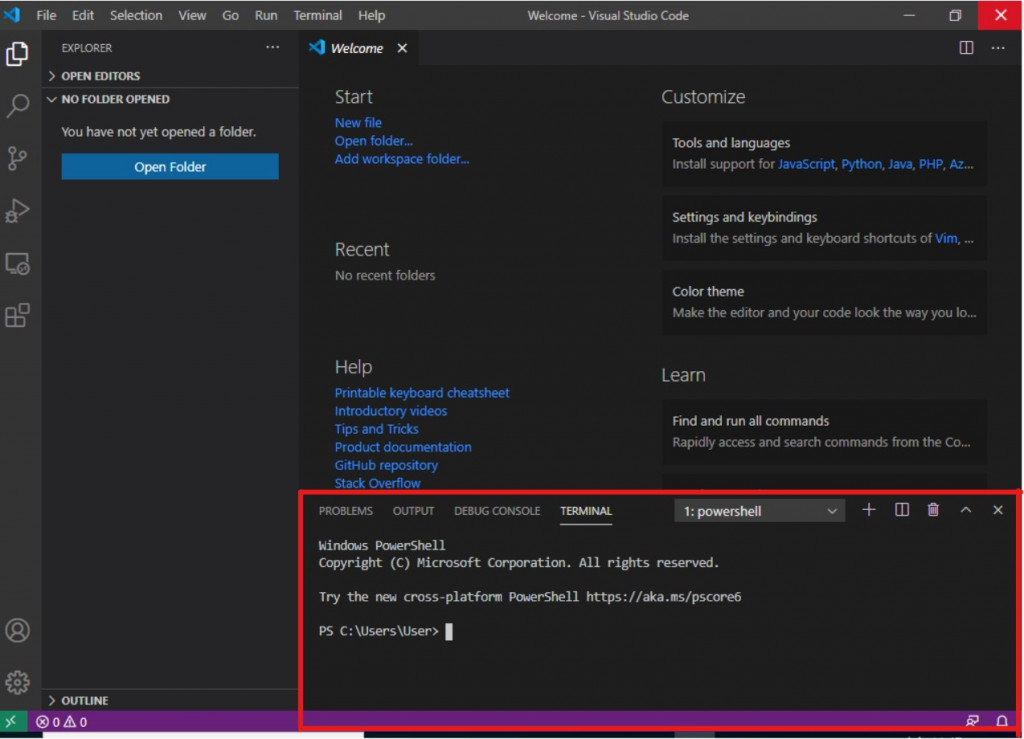
Task: Click the feedback icon in status bar
Action: click(972, 721)
